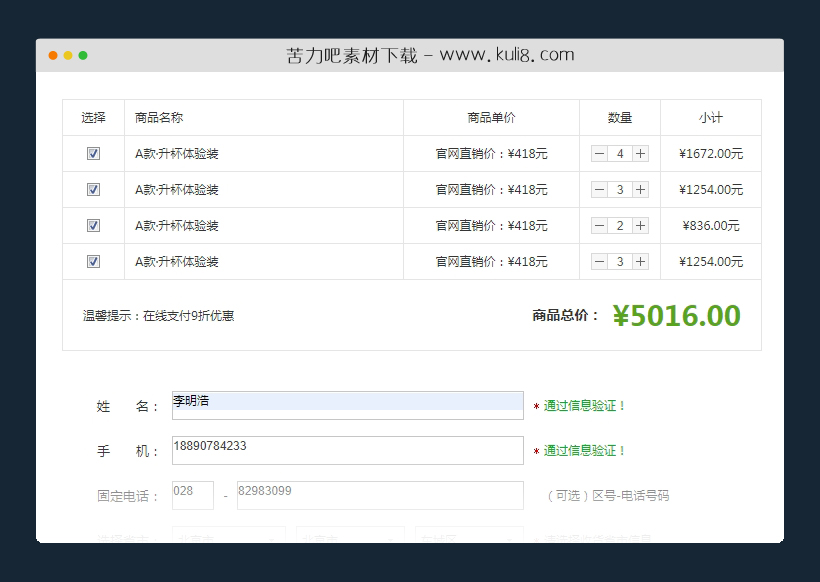
Task: Deselect the third product in the cart
Action: (x=93, y=226)
